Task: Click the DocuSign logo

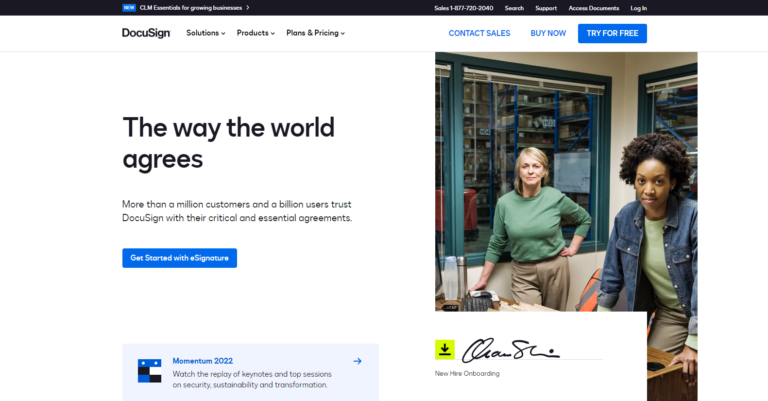Action: tap(146, 33)
